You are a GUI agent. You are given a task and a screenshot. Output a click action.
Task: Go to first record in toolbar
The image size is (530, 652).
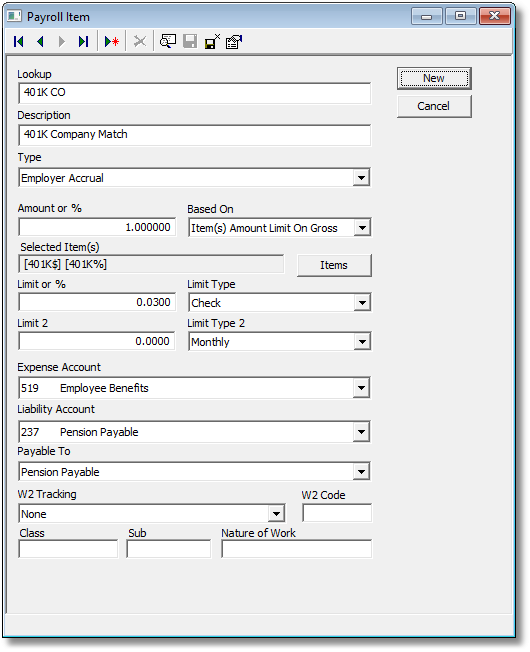(x=19, y=42)
